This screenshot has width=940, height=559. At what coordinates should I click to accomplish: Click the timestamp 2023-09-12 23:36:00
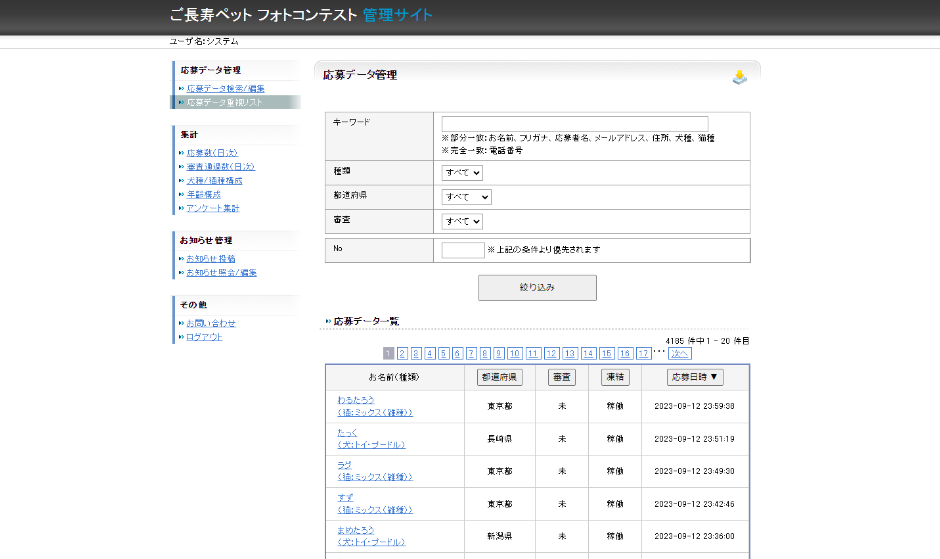(694, 536)
